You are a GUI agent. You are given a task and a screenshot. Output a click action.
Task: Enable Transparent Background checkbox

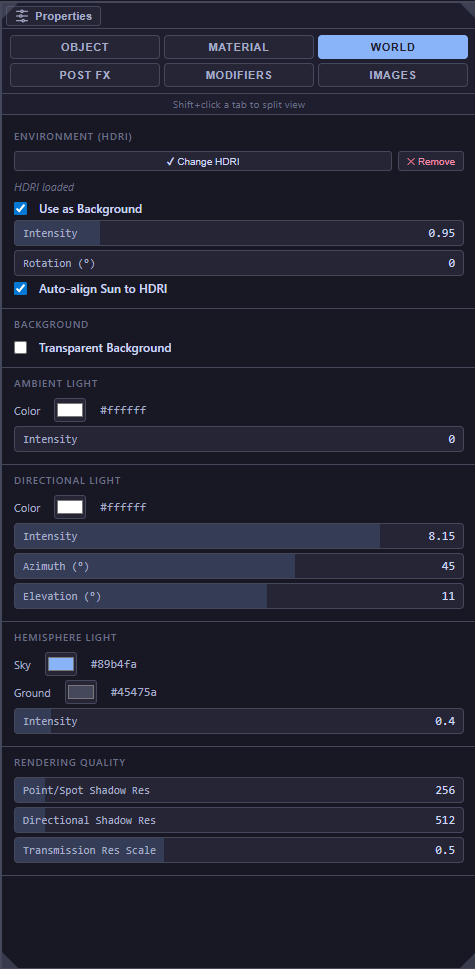tap(21, 348)
